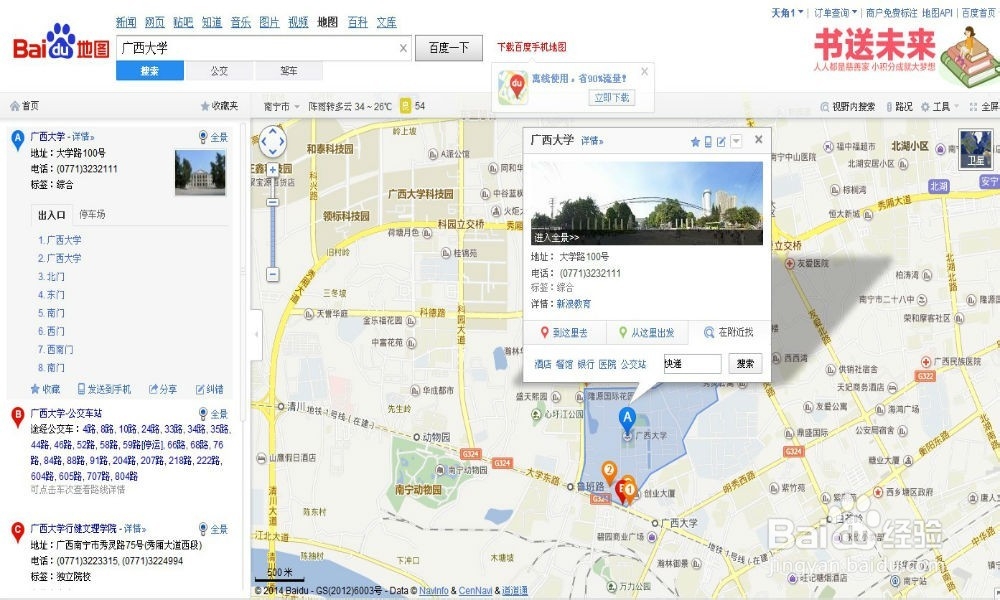The width and height of the screenshot is (1000, 600).
Task: Expand the 天角1 account dropdown
Action: (787, 13)
